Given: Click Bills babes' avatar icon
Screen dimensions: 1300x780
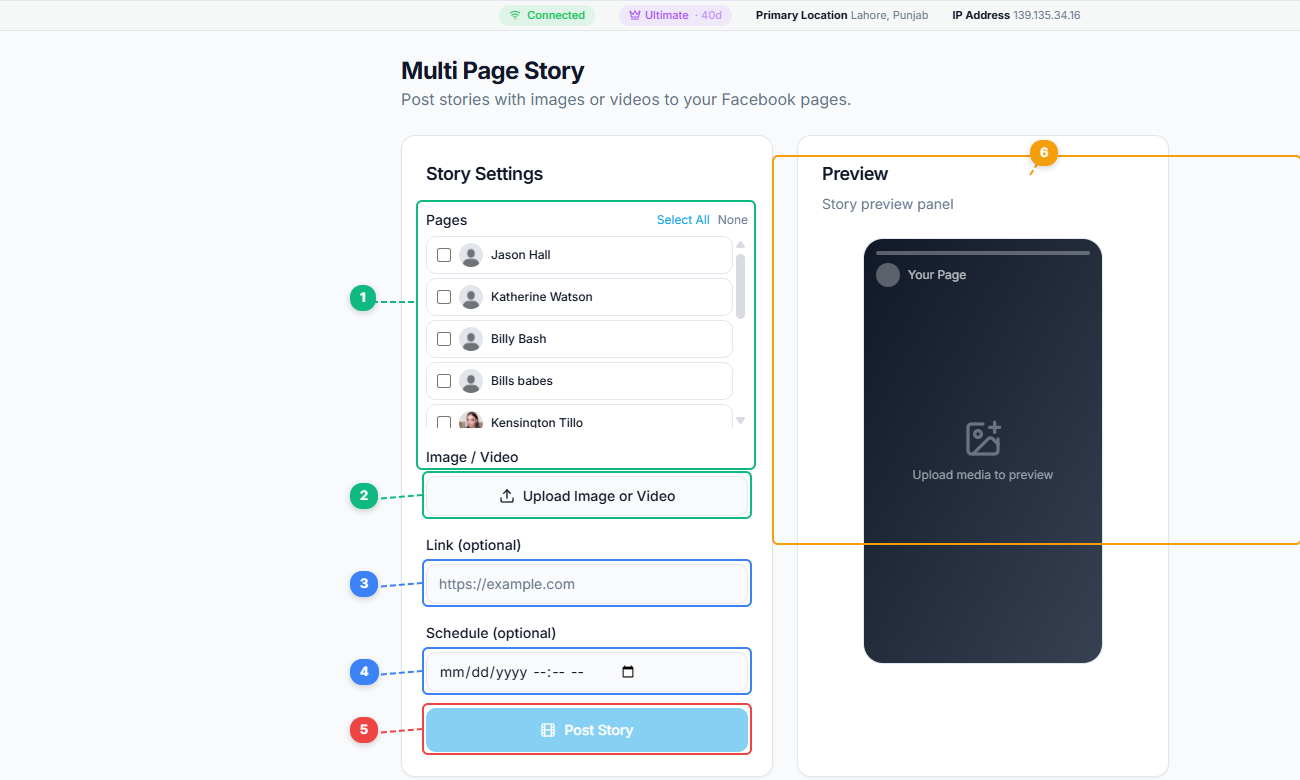Looking at the screenshot, I should [471, 381].
